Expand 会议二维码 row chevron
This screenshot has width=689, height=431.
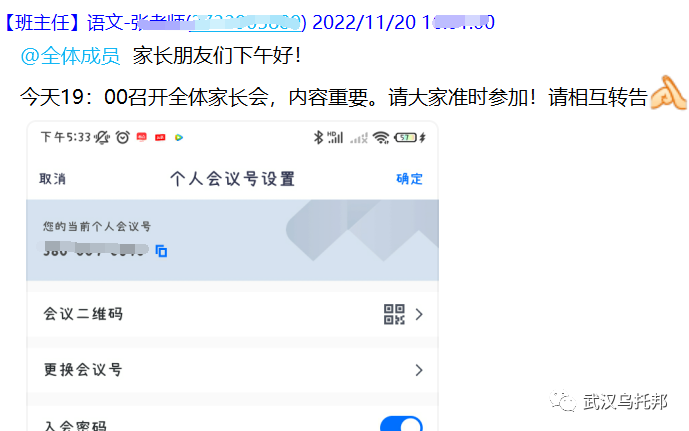419,314
